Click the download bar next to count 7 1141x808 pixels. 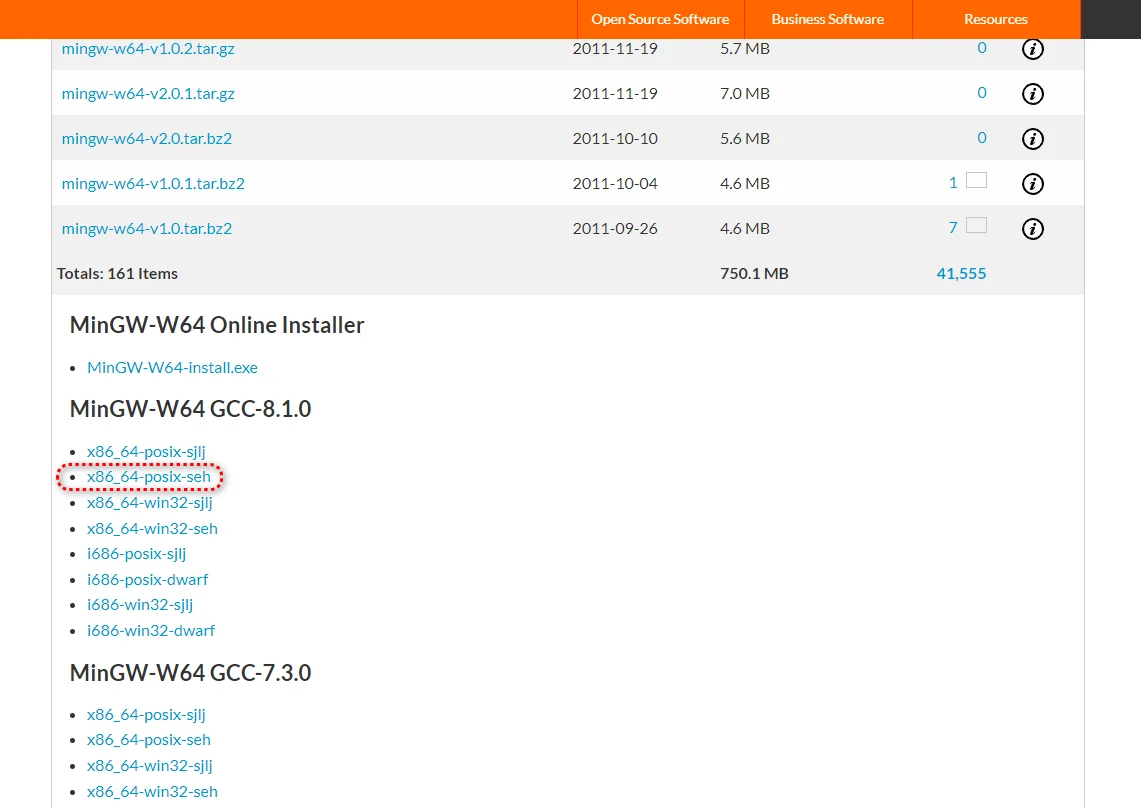[x=976, y=226]
